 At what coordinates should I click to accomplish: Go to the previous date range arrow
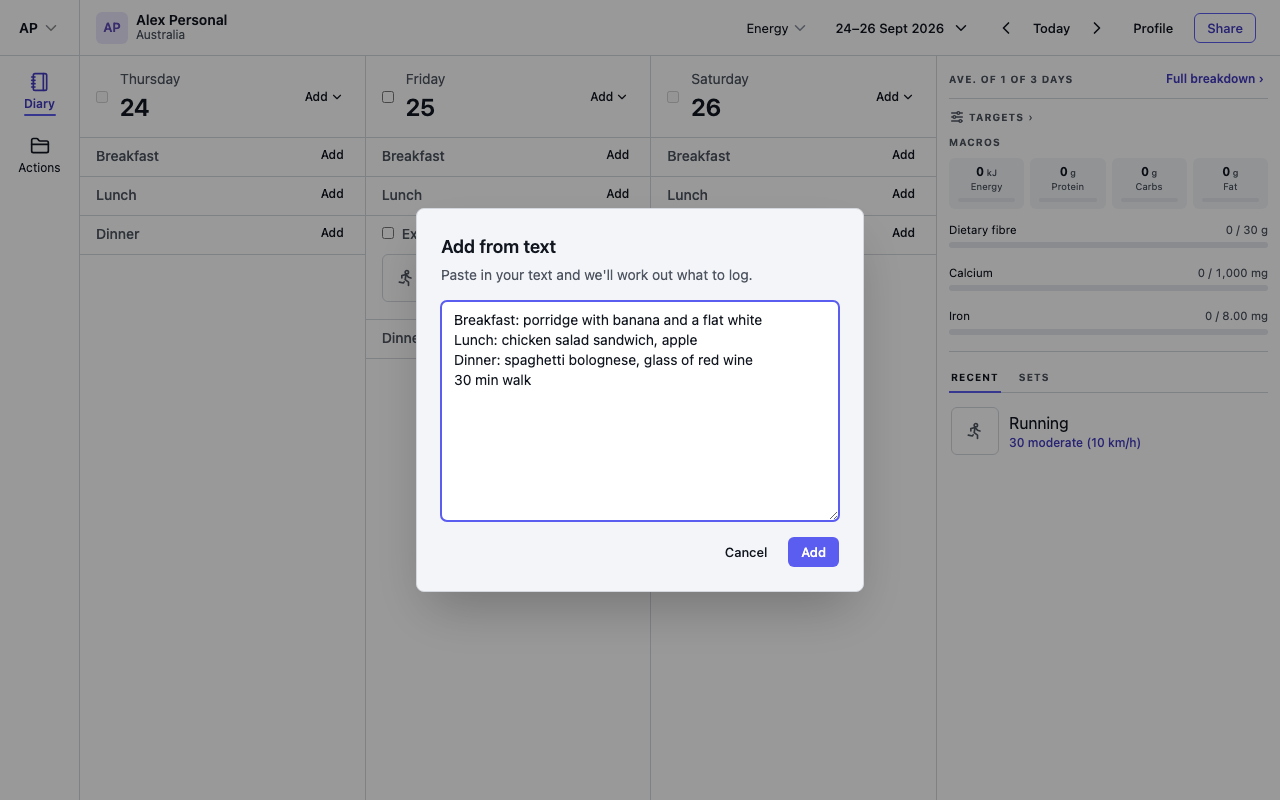(1006, 28)
